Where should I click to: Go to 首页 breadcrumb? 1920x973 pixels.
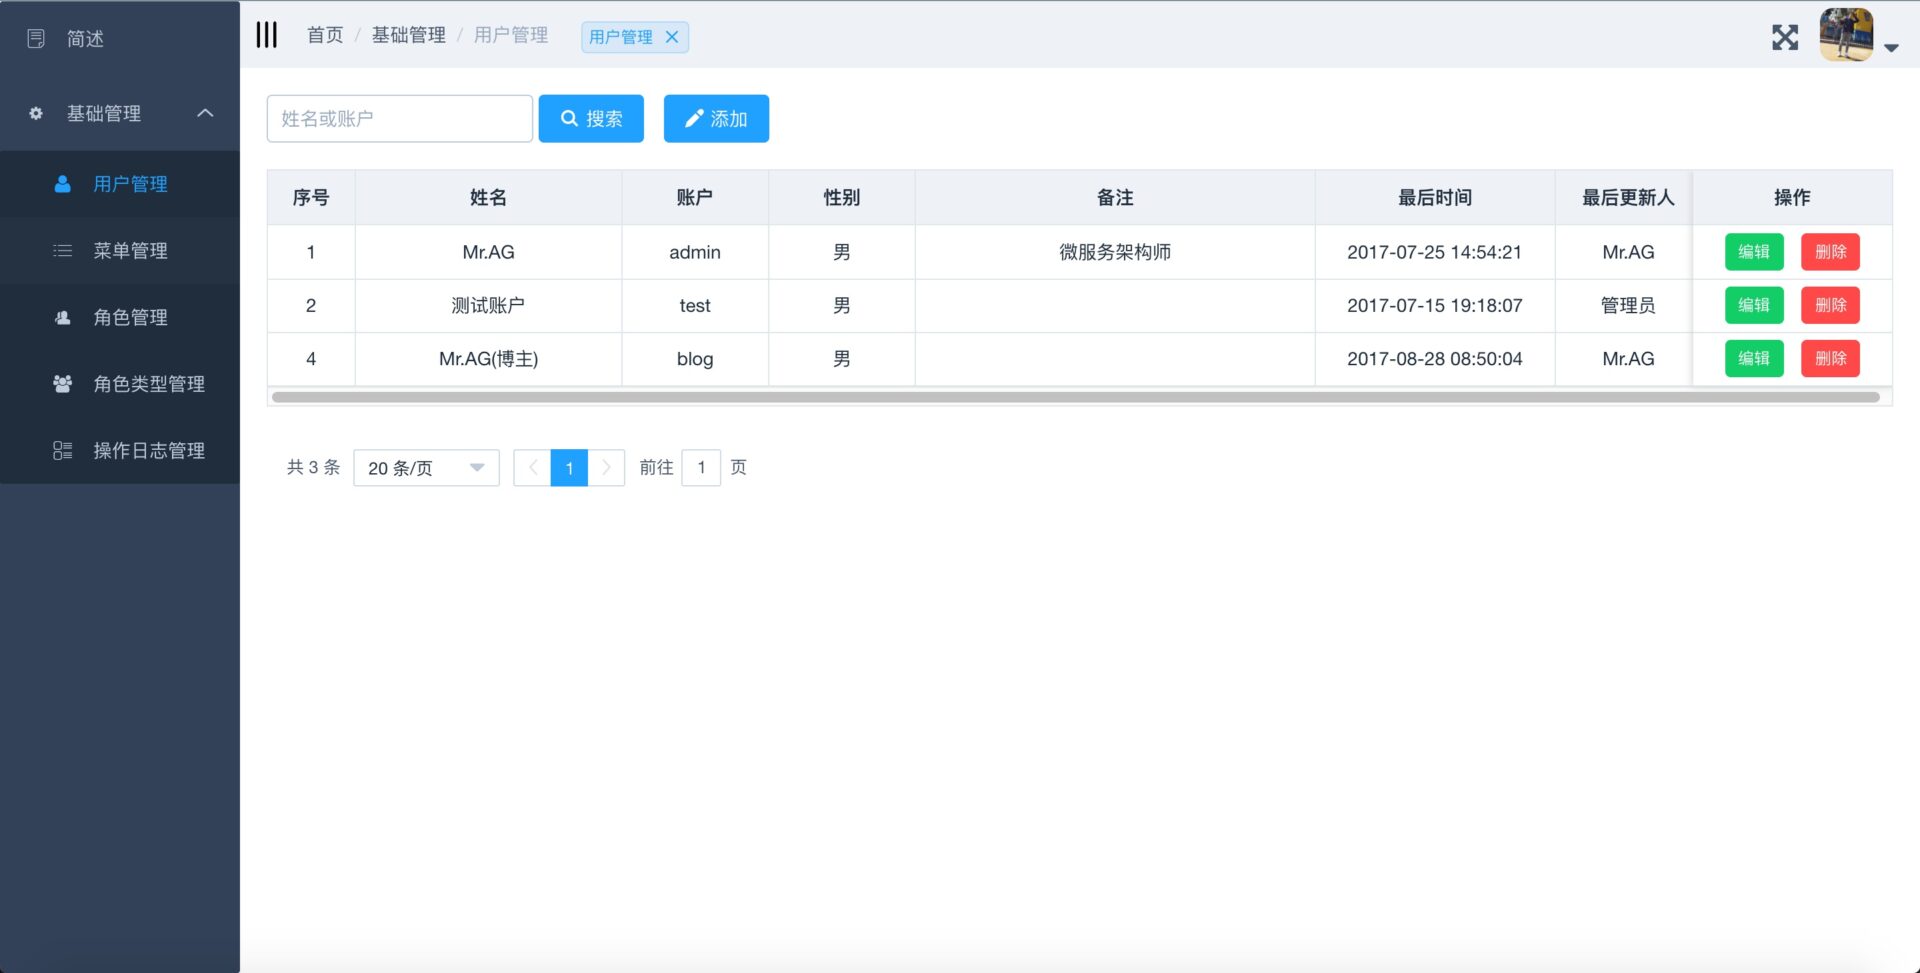[x=325, y=35]
